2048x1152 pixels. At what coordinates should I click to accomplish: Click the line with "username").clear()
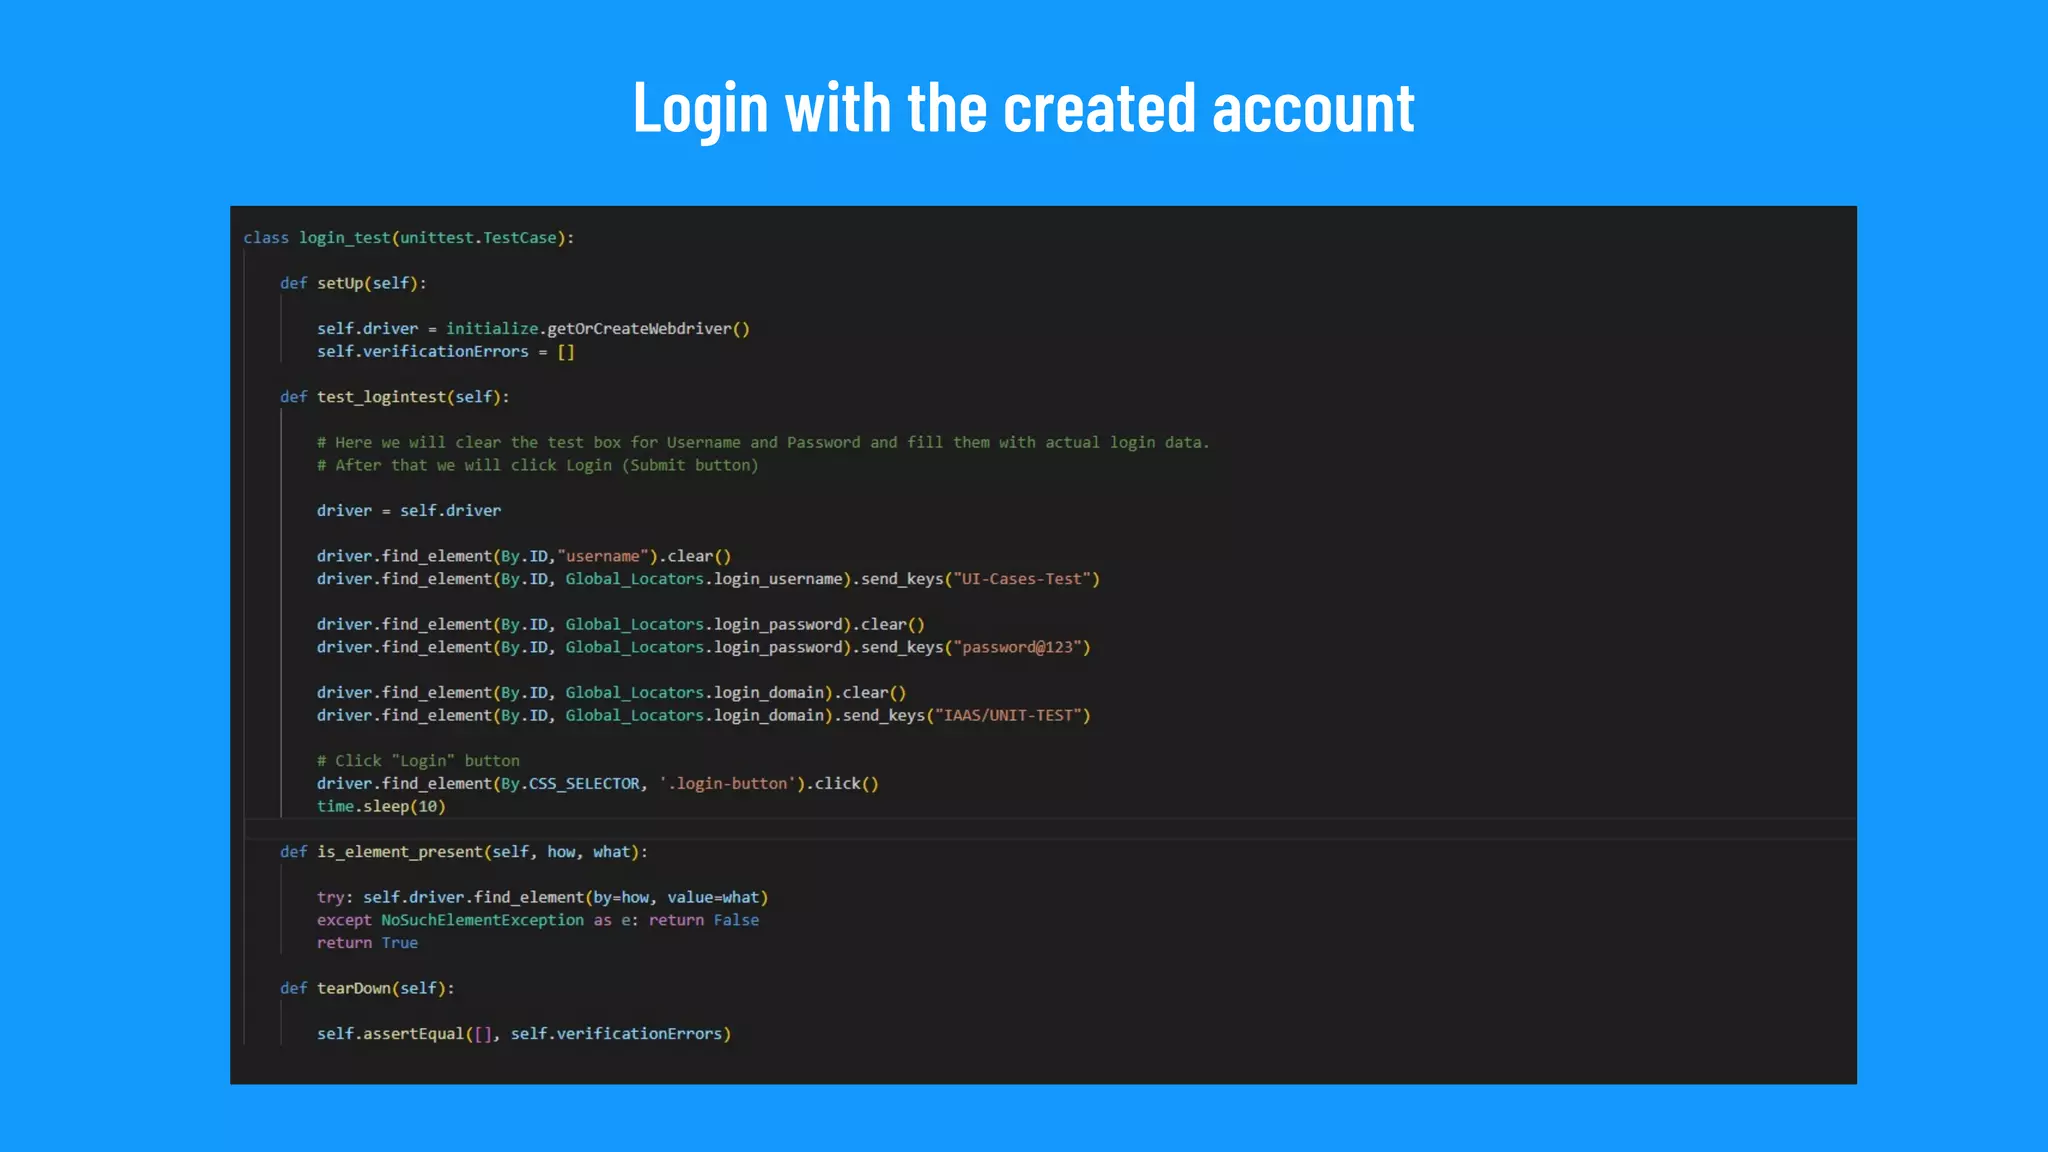[524, 556]
